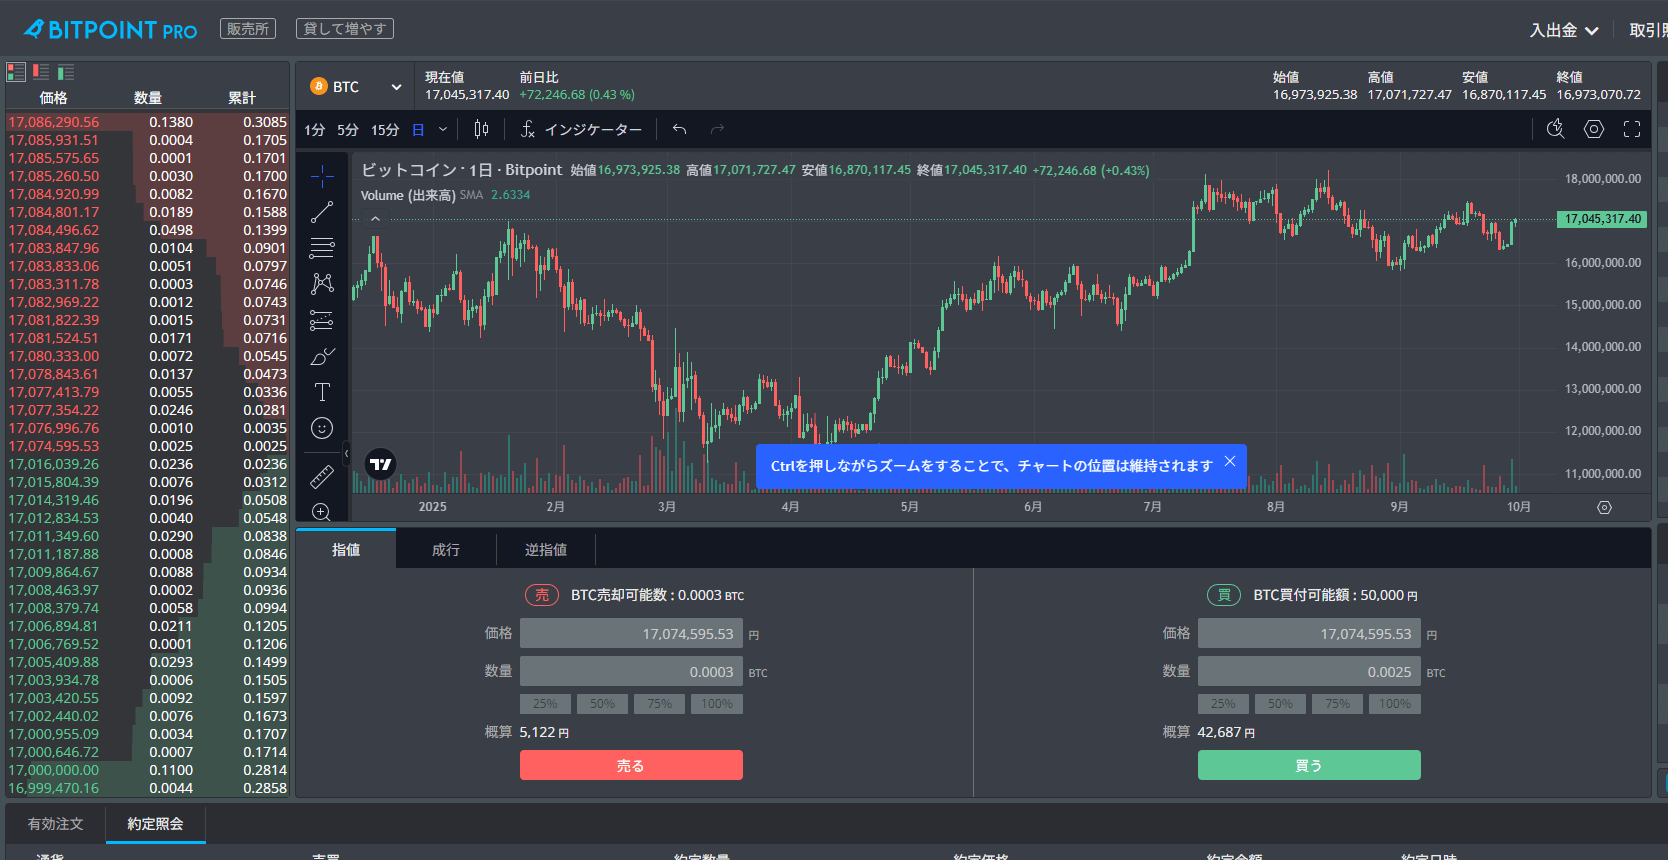
Task: Select the trend line drawing tool
Action: point(322,212)
